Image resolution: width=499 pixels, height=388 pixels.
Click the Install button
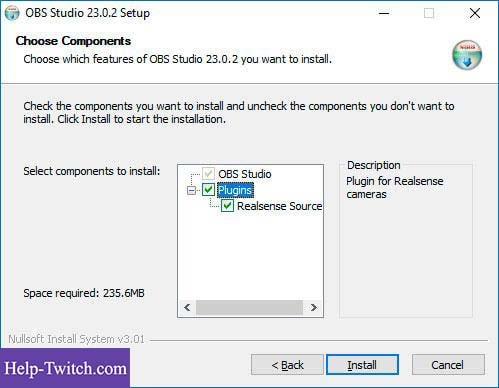[362, 365]
